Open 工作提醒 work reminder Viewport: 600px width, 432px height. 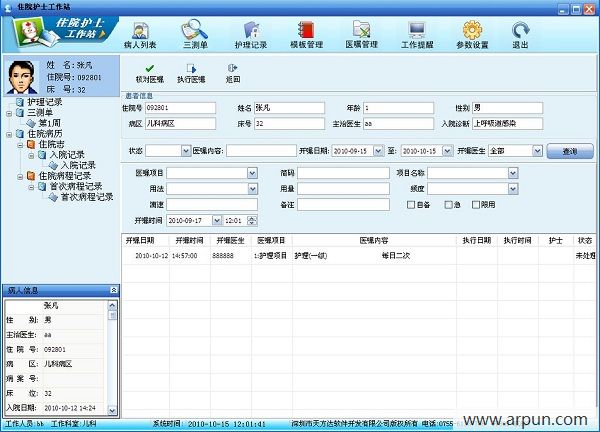pyautogui.click(x=417, y=35)
